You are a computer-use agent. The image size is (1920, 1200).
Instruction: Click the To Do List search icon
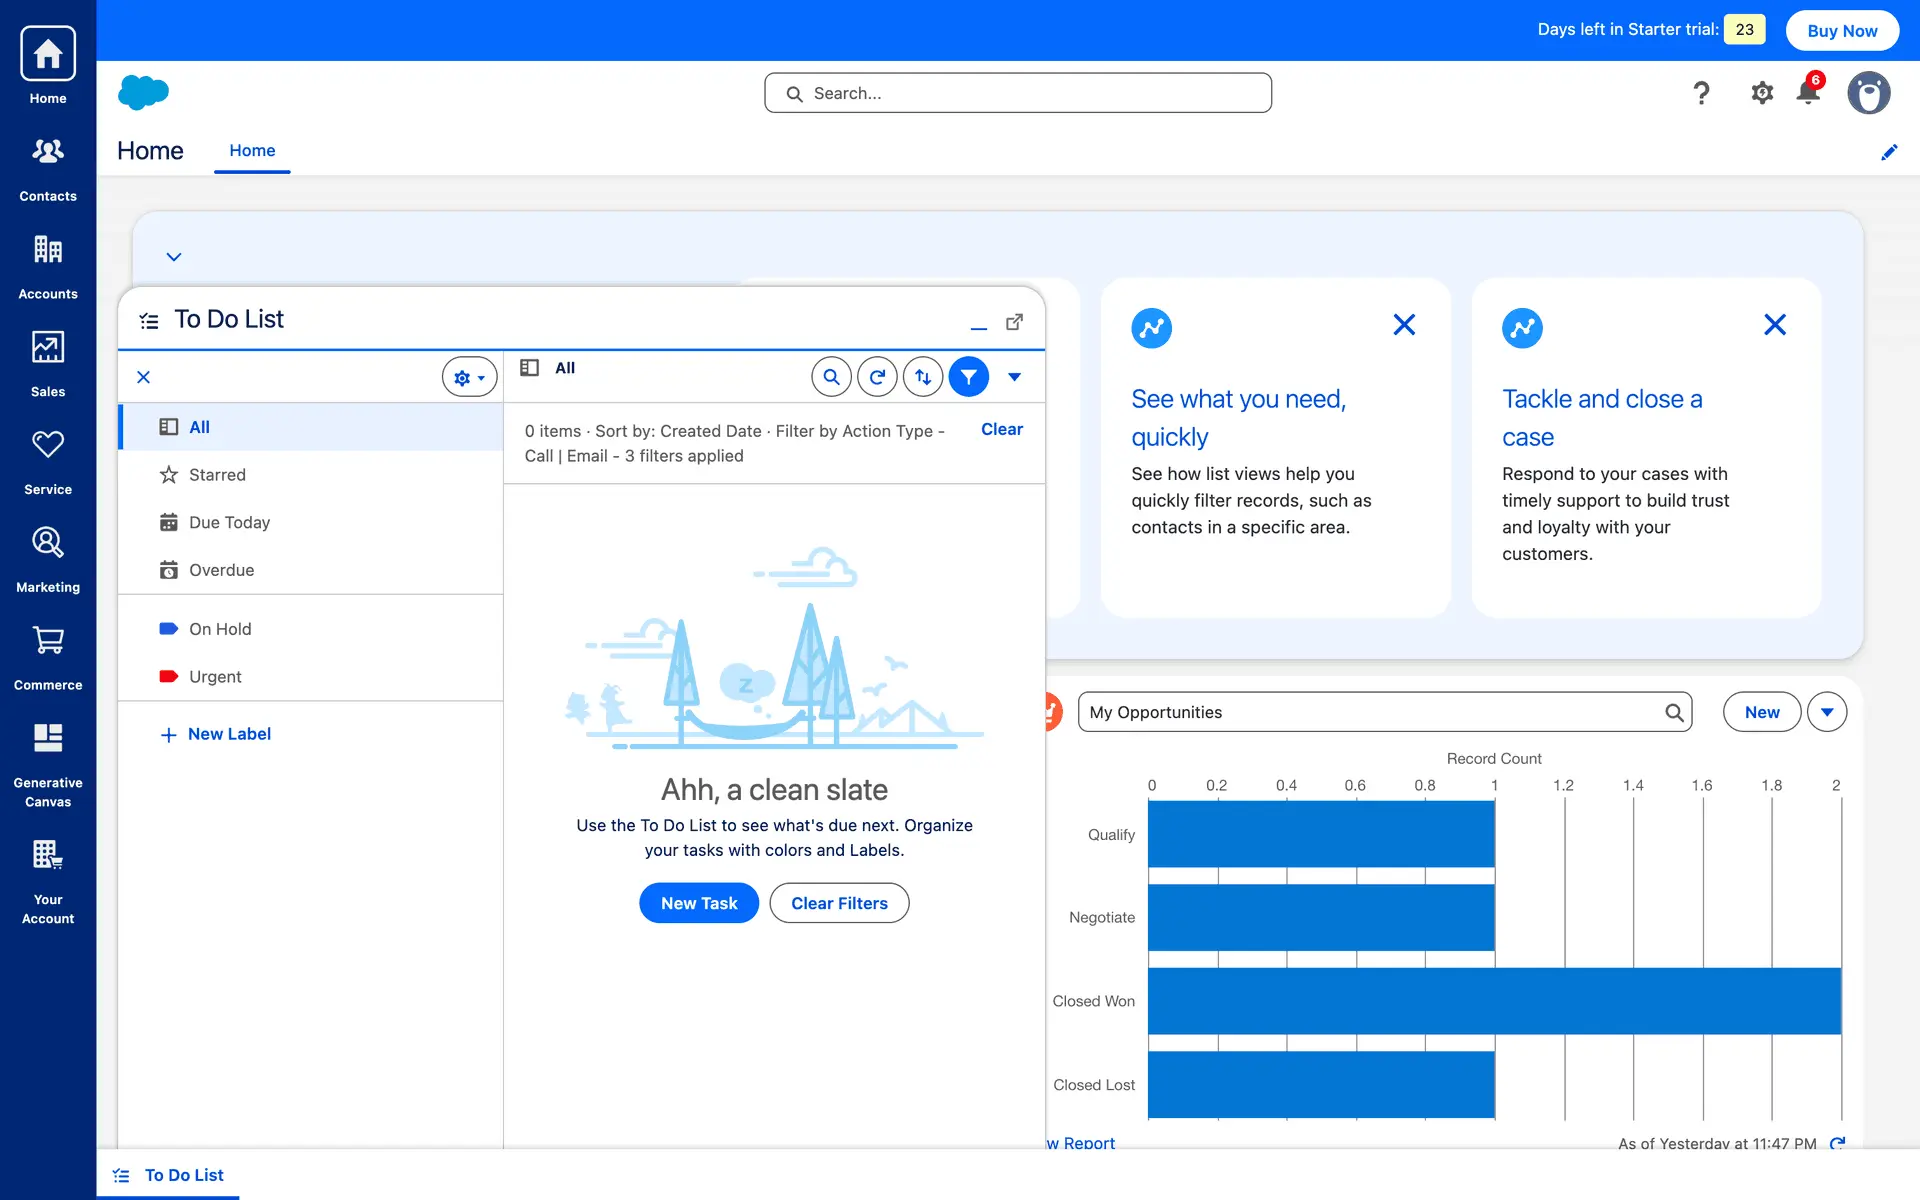coord(831,377)
